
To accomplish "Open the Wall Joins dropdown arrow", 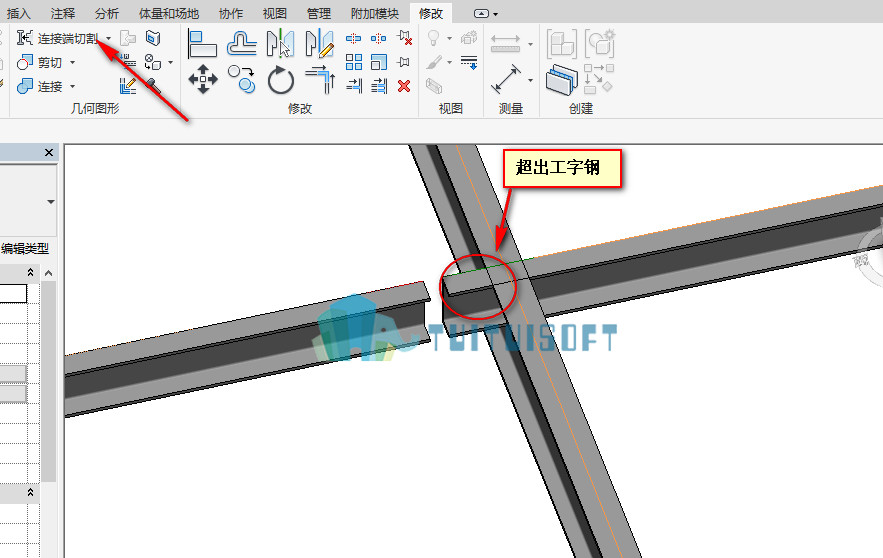I will [x=171, y=63].
